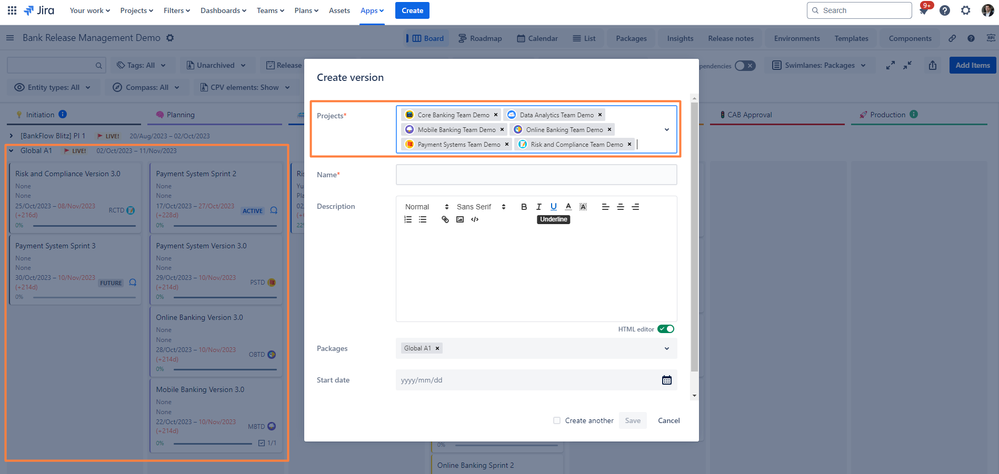The height and width of the screenshot is (474, 999).
Task: Click the export share icon
Action: [933, 65]
